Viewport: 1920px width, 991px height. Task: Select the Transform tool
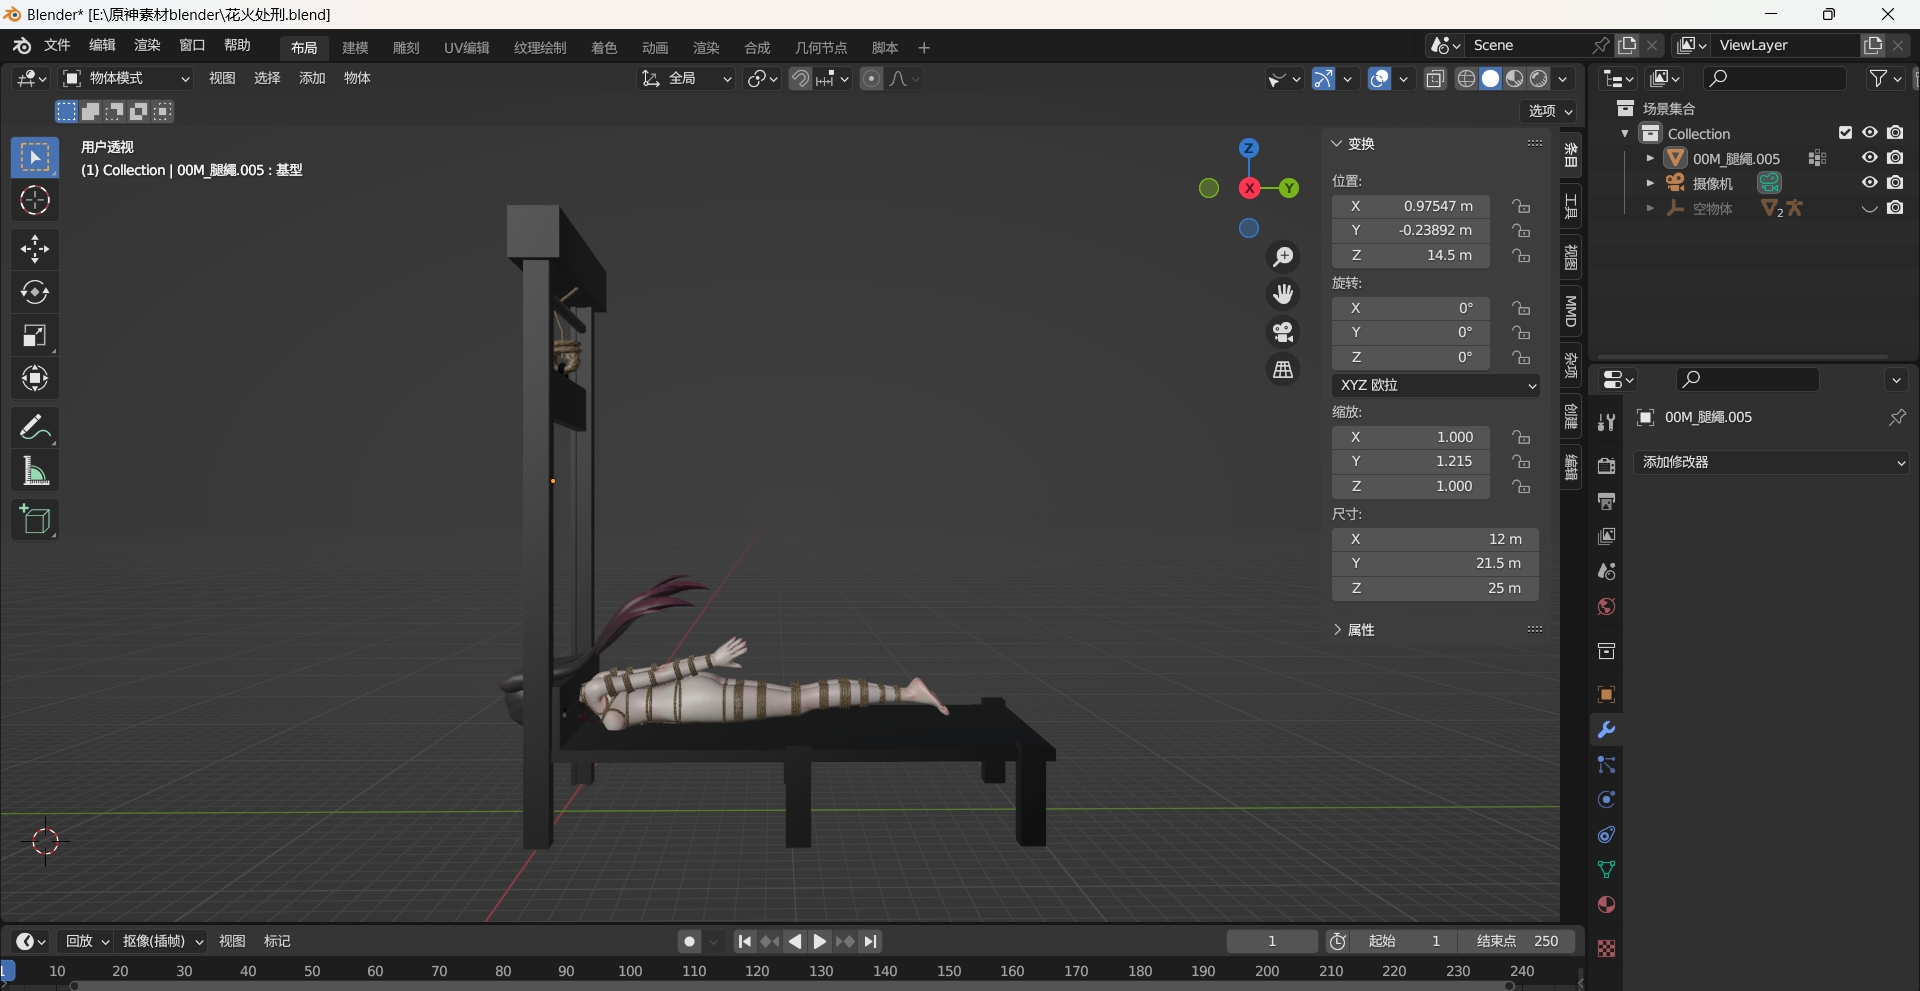coord(35,379)
